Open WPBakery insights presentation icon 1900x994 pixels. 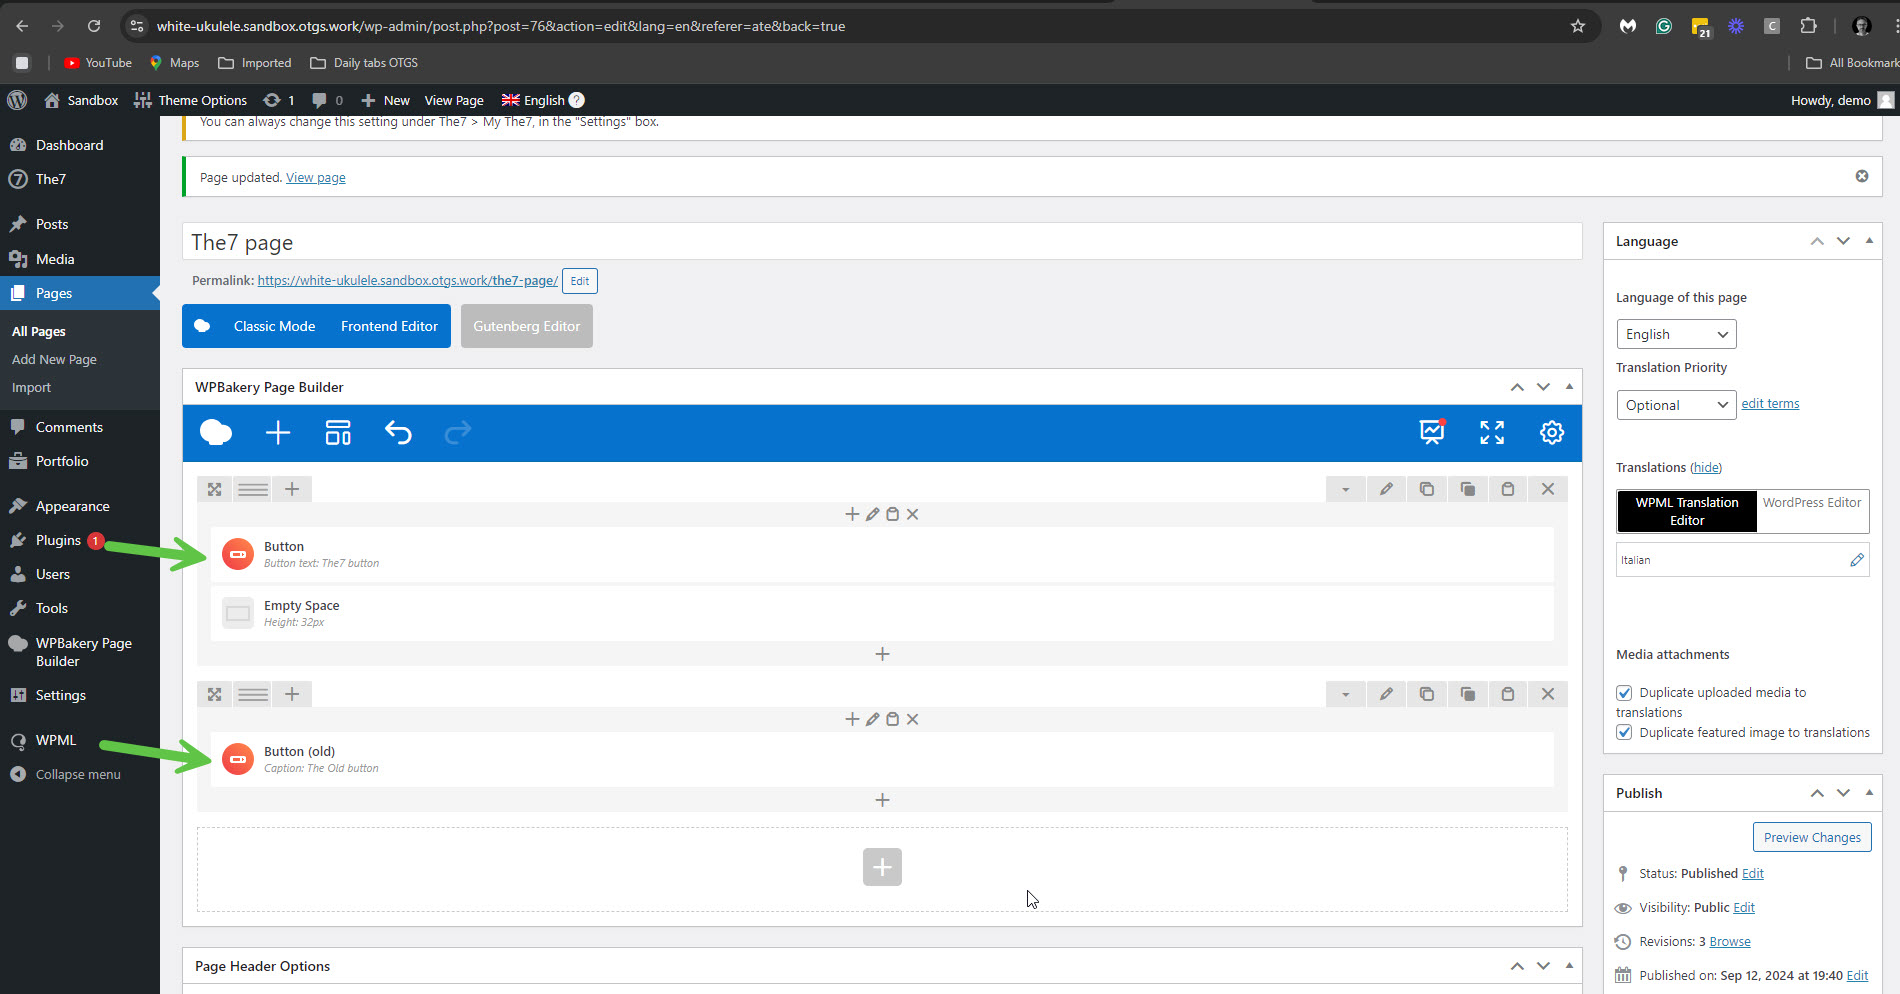pos(1432,432)
